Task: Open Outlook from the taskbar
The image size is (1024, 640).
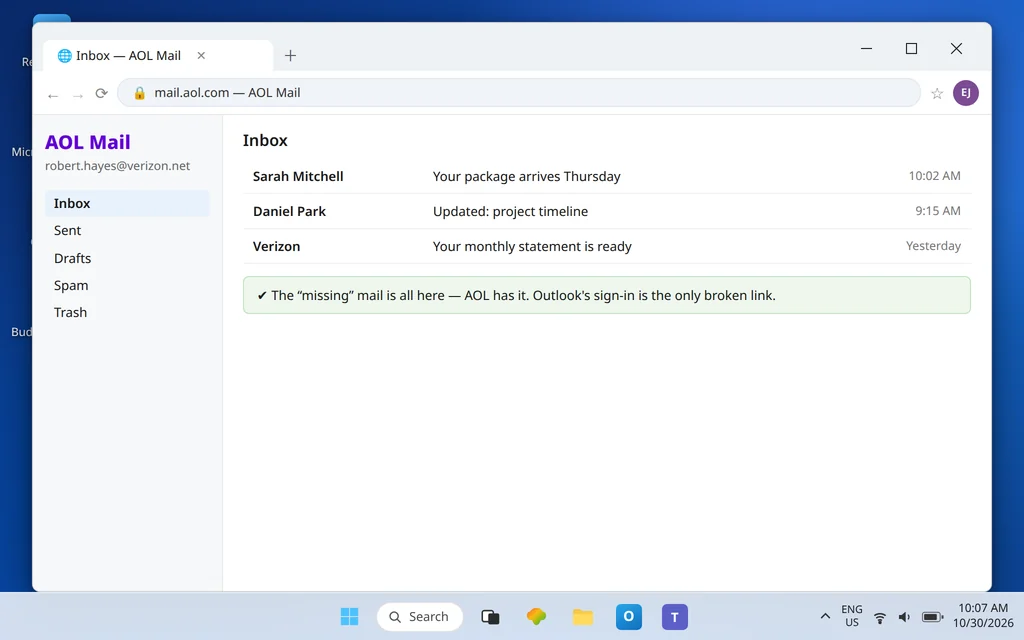Action: point(628,616)
